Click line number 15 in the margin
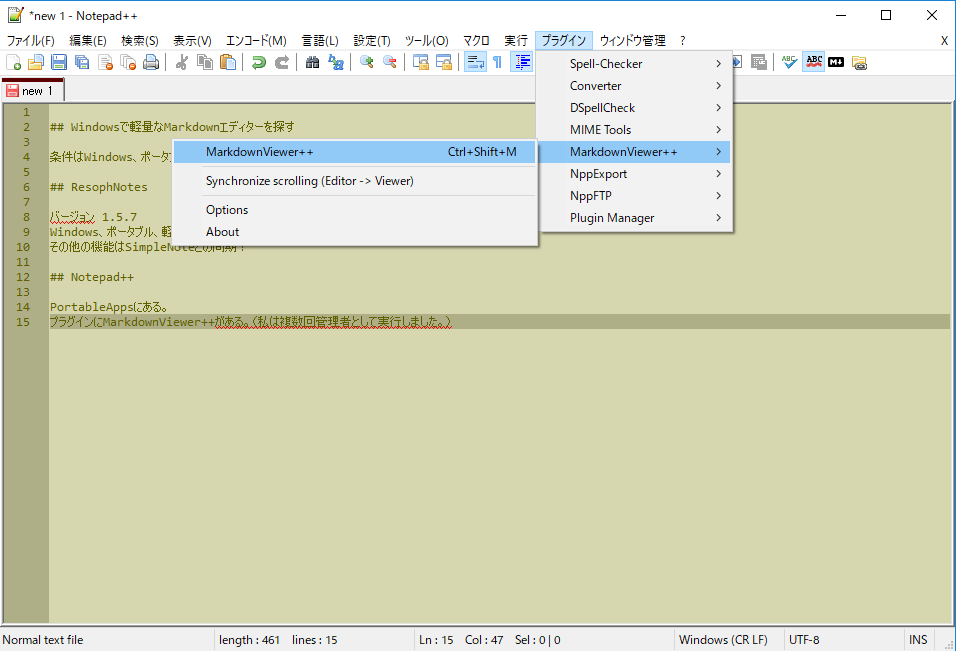The height and width of the screenshot is (651, 956). (x=23, y=321)
